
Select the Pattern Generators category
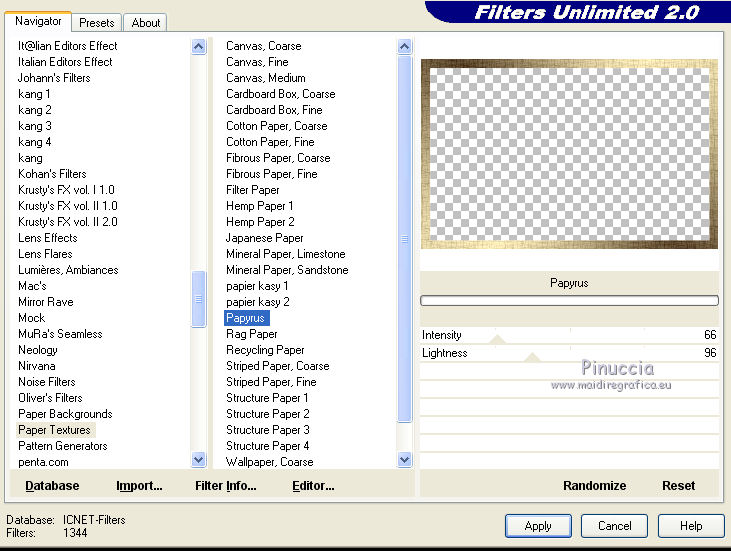pos(62,446)
